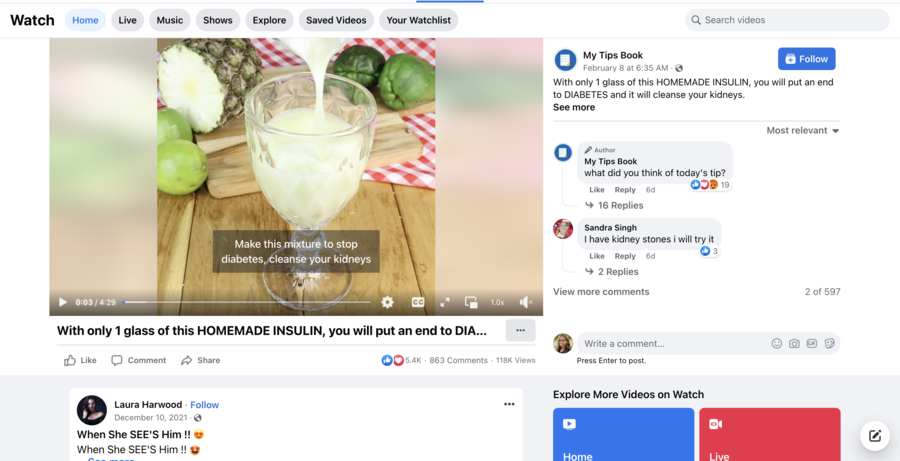Click the February 8 post timestamp
900x461 pixels.
(626, 68)
